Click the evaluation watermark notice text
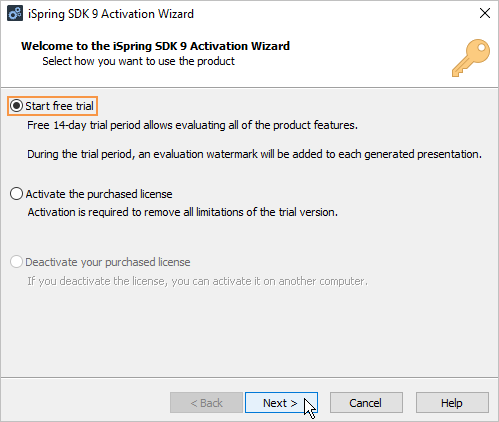 point(255,154)
